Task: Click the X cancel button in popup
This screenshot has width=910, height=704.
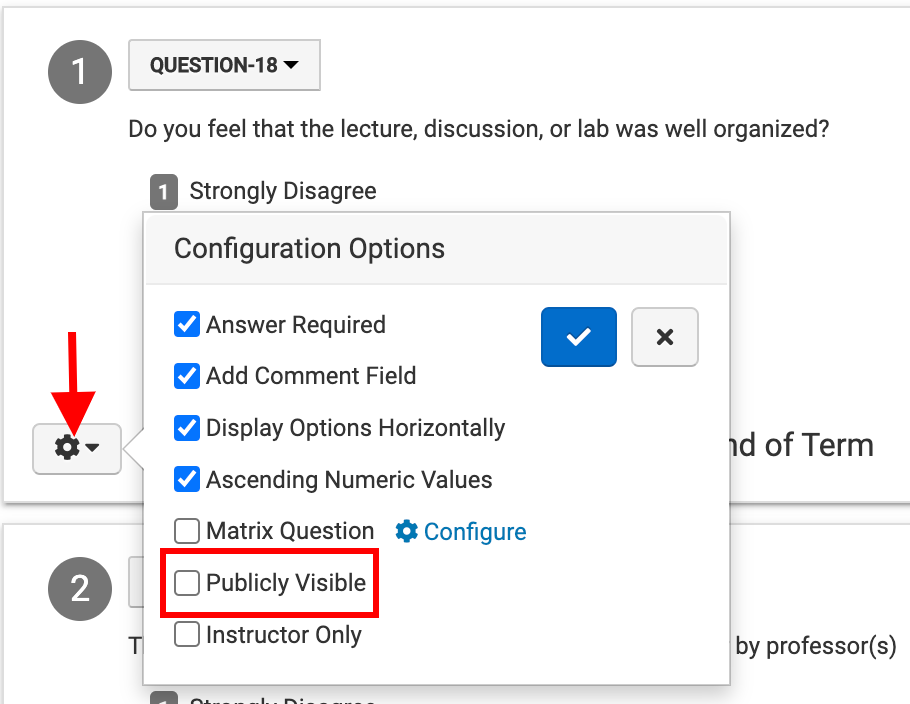Action: (x=664, y=337)
